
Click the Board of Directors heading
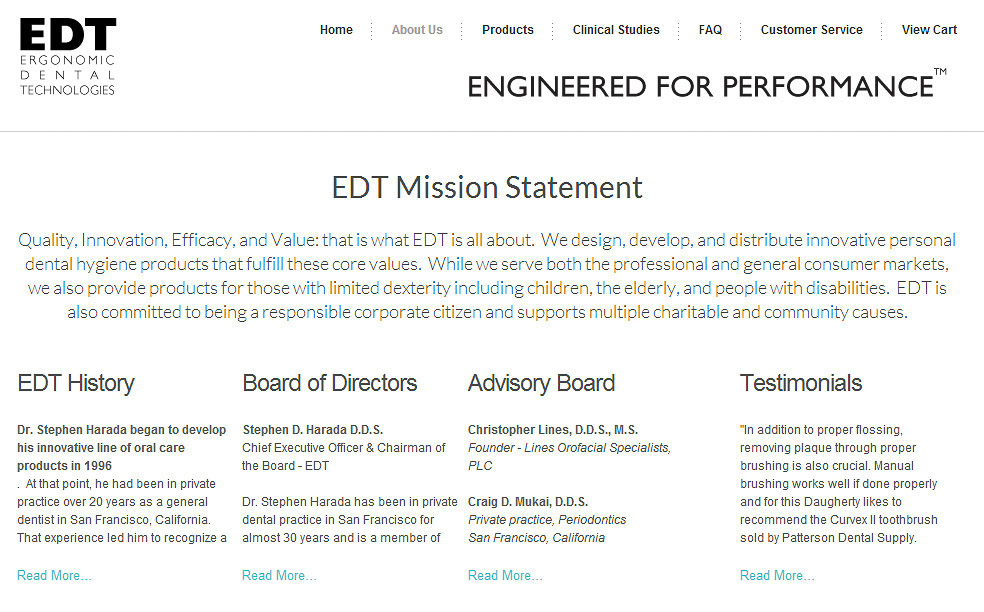point(330,383)
